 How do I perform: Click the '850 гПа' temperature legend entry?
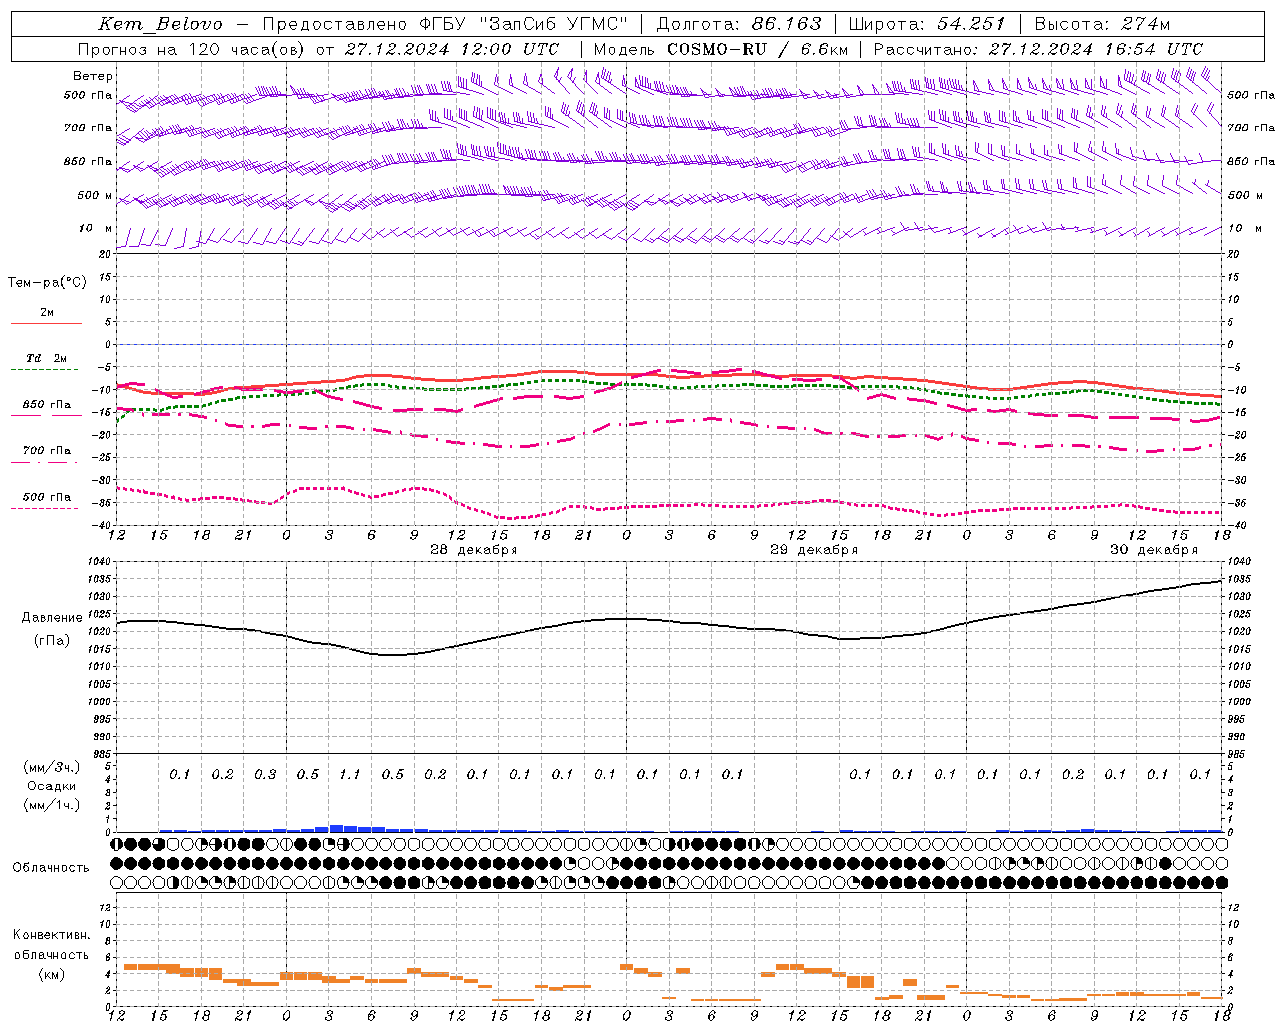tap(46, 405)
